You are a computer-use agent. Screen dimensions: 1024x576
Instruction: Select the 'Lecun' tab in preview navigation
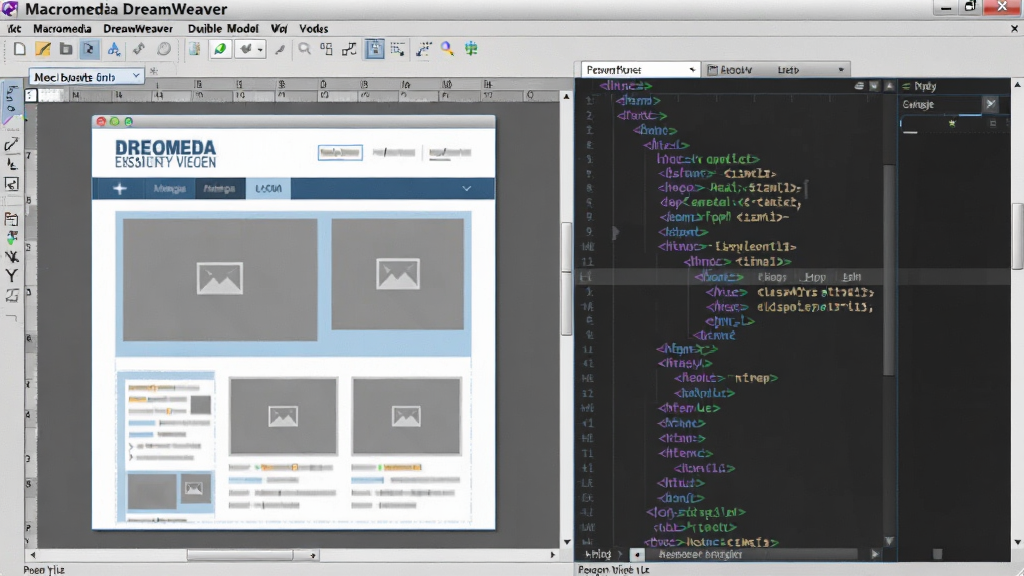click(x=268, y=188)
